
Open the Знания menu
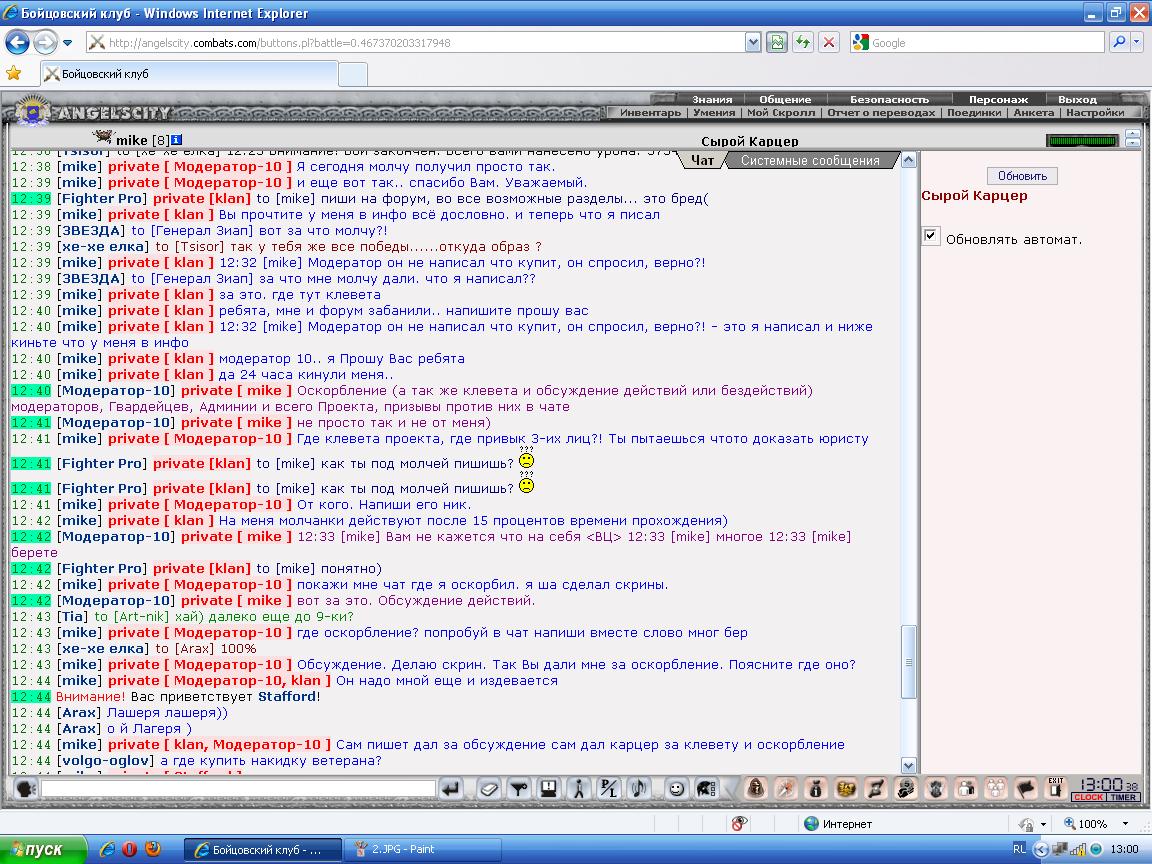(711, 99)
